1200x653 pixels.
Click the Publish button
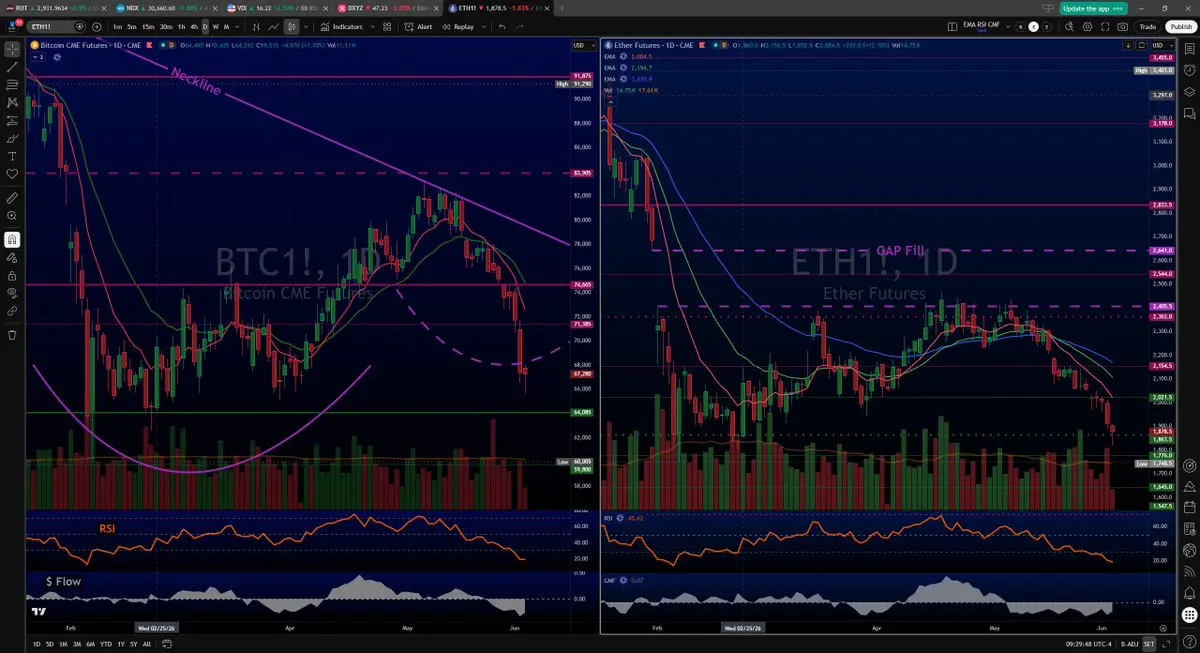1179,26
